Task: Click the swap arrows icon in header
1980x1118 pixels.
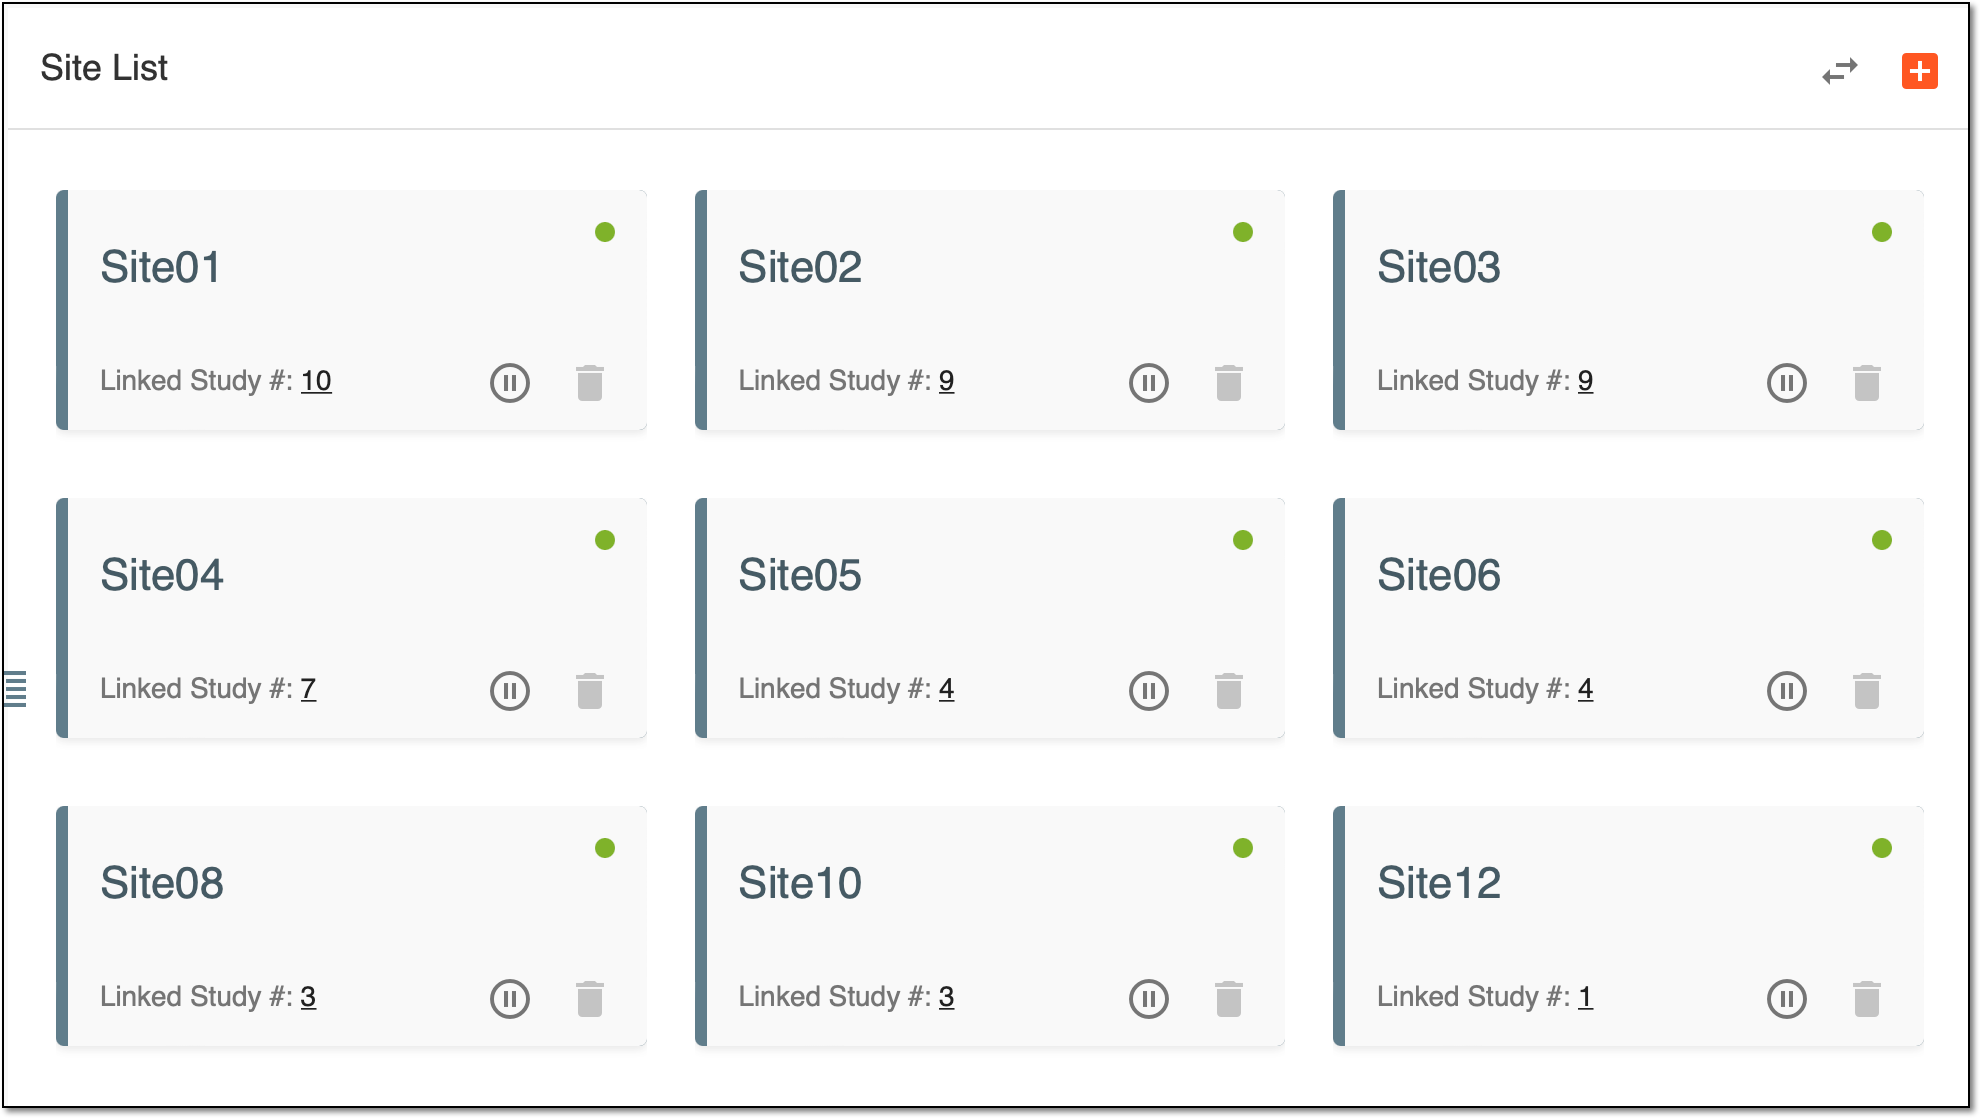Action: (1839, 71)
